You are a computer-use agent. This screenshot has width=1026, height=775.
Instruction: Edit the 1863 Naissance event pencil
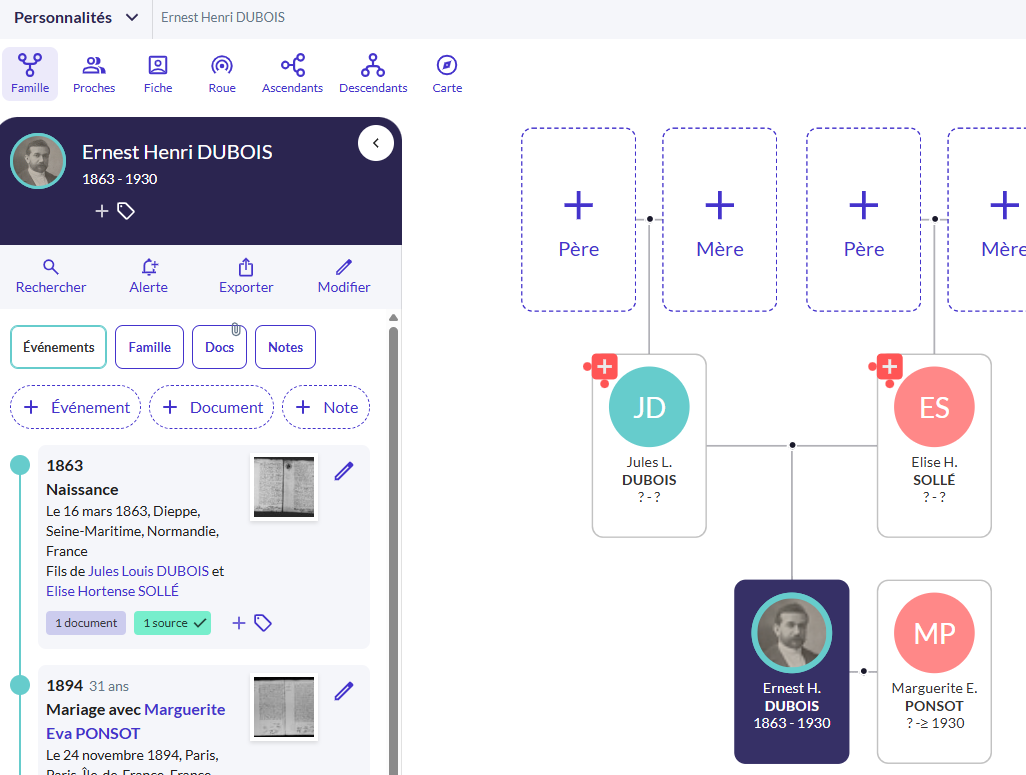pos(344,471)
